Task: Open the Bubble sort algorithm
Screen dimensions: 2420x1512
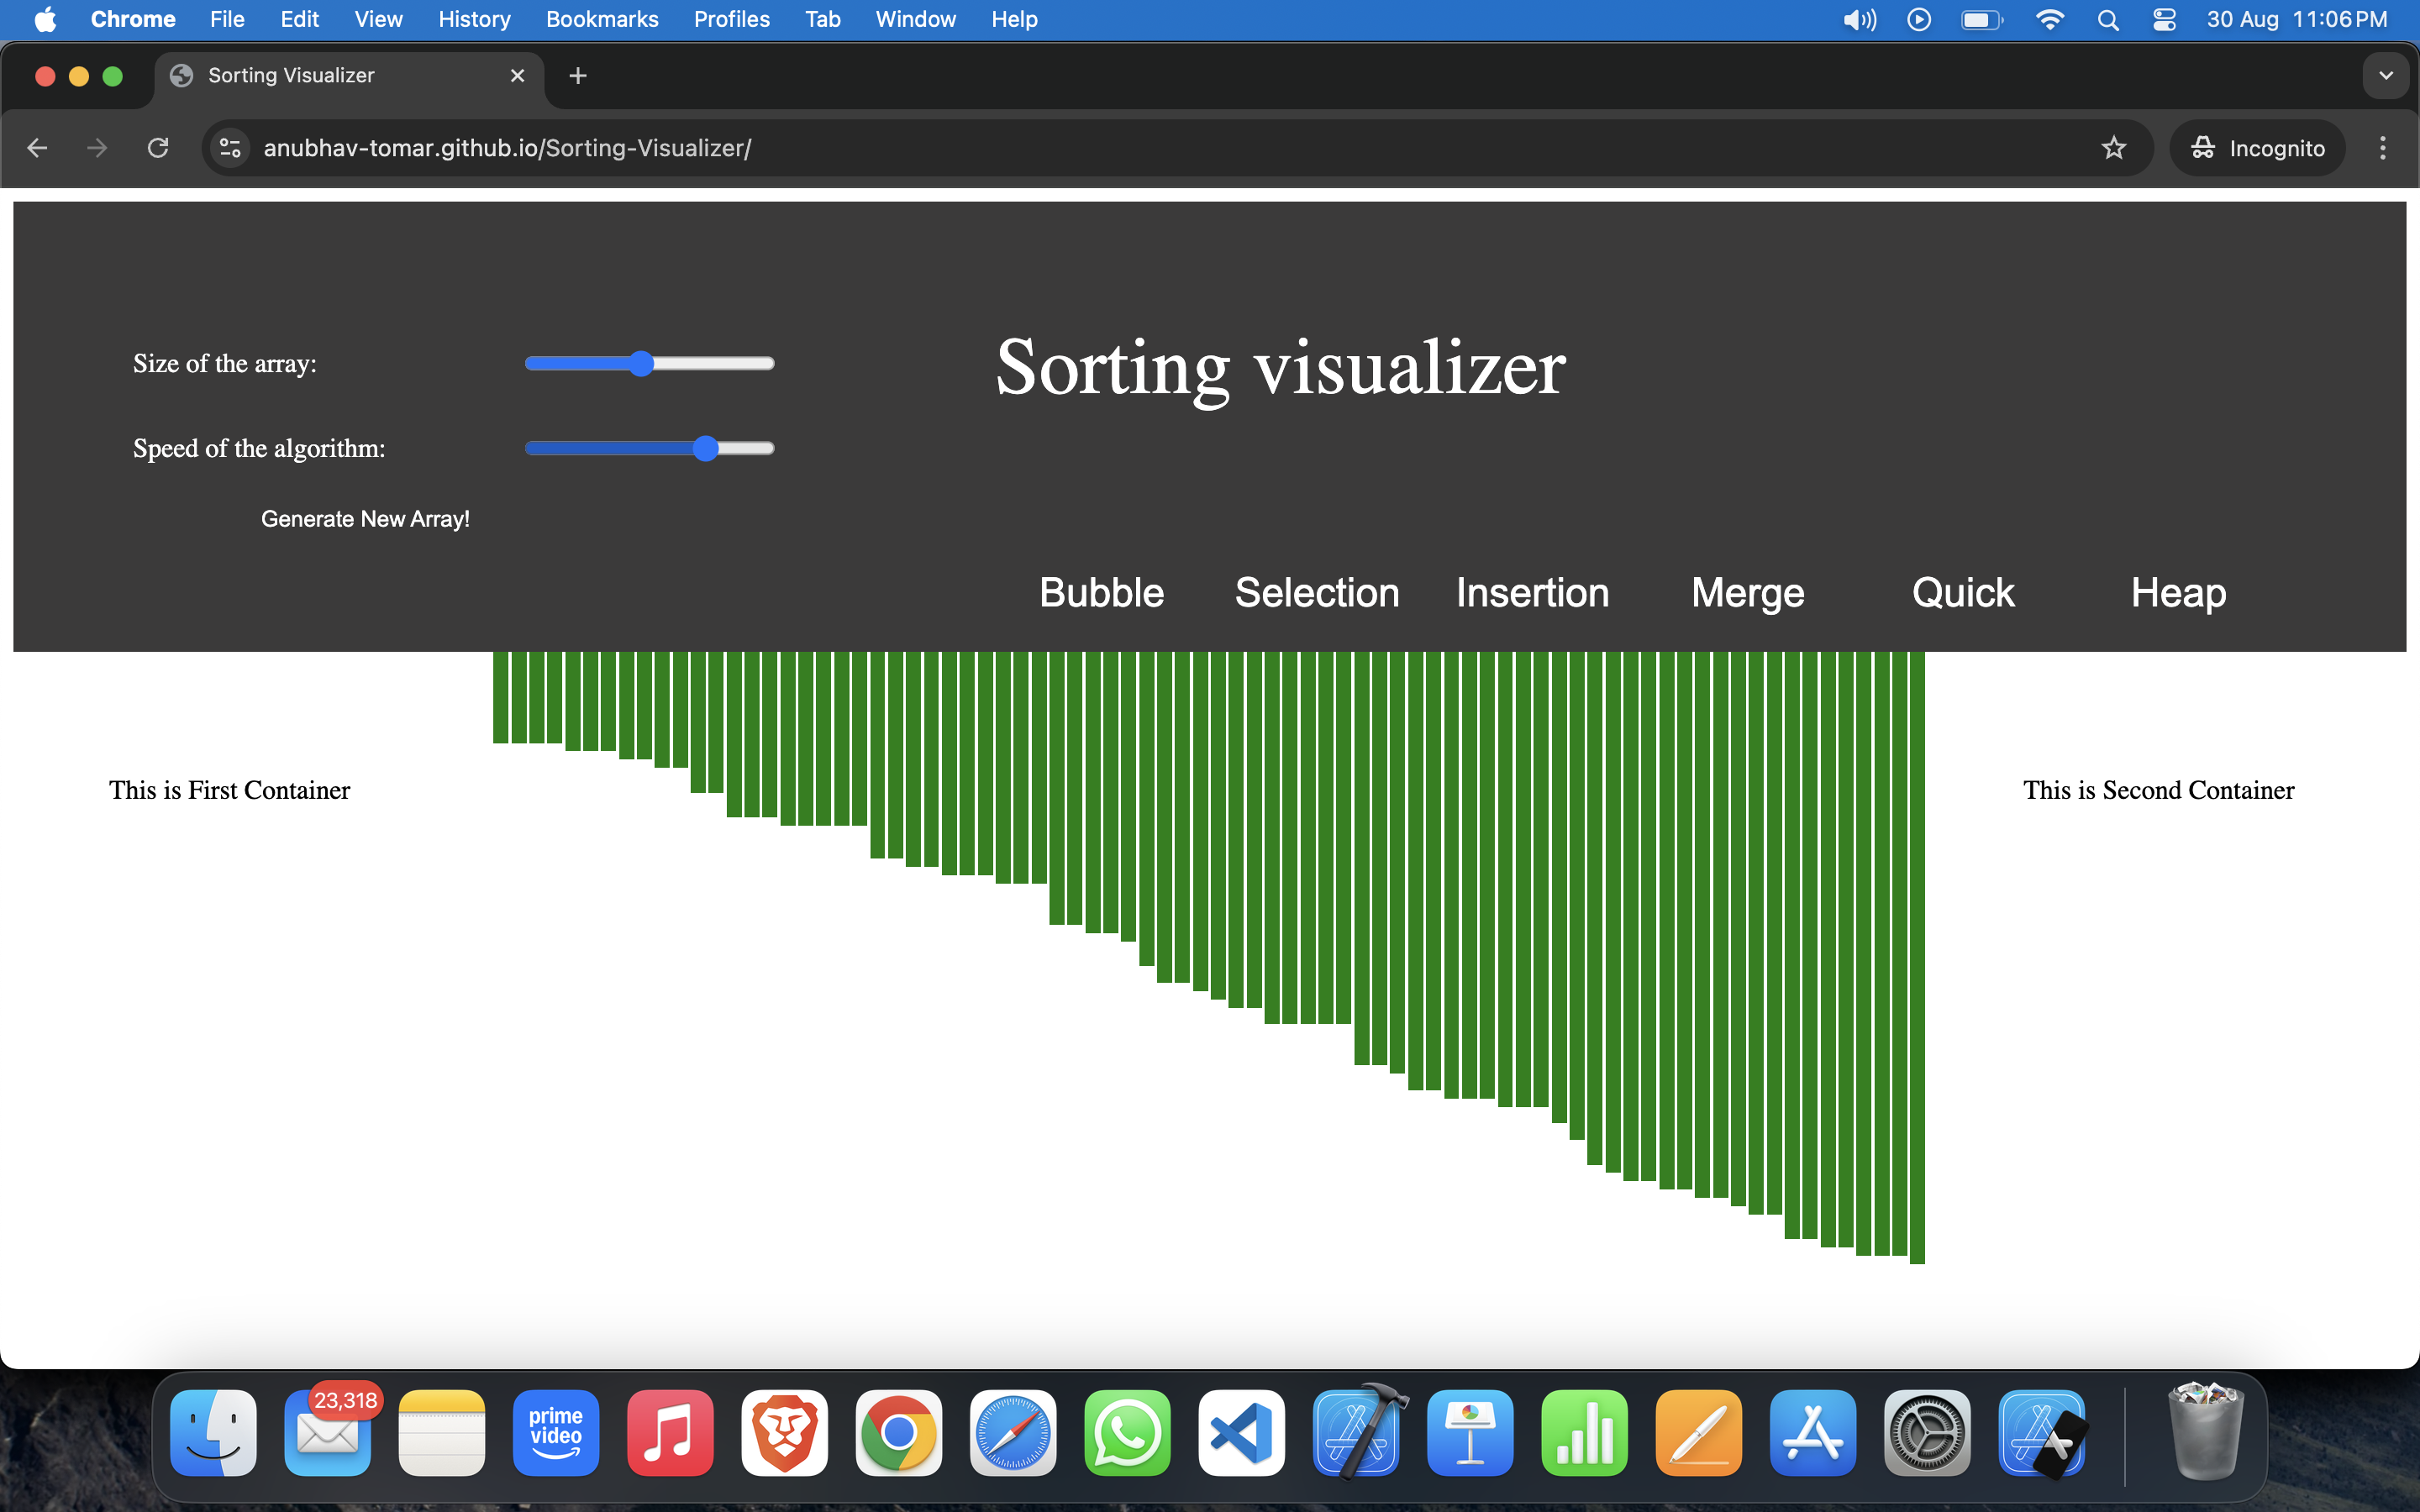Action: pyautogui.click(x=1100, y=592)
